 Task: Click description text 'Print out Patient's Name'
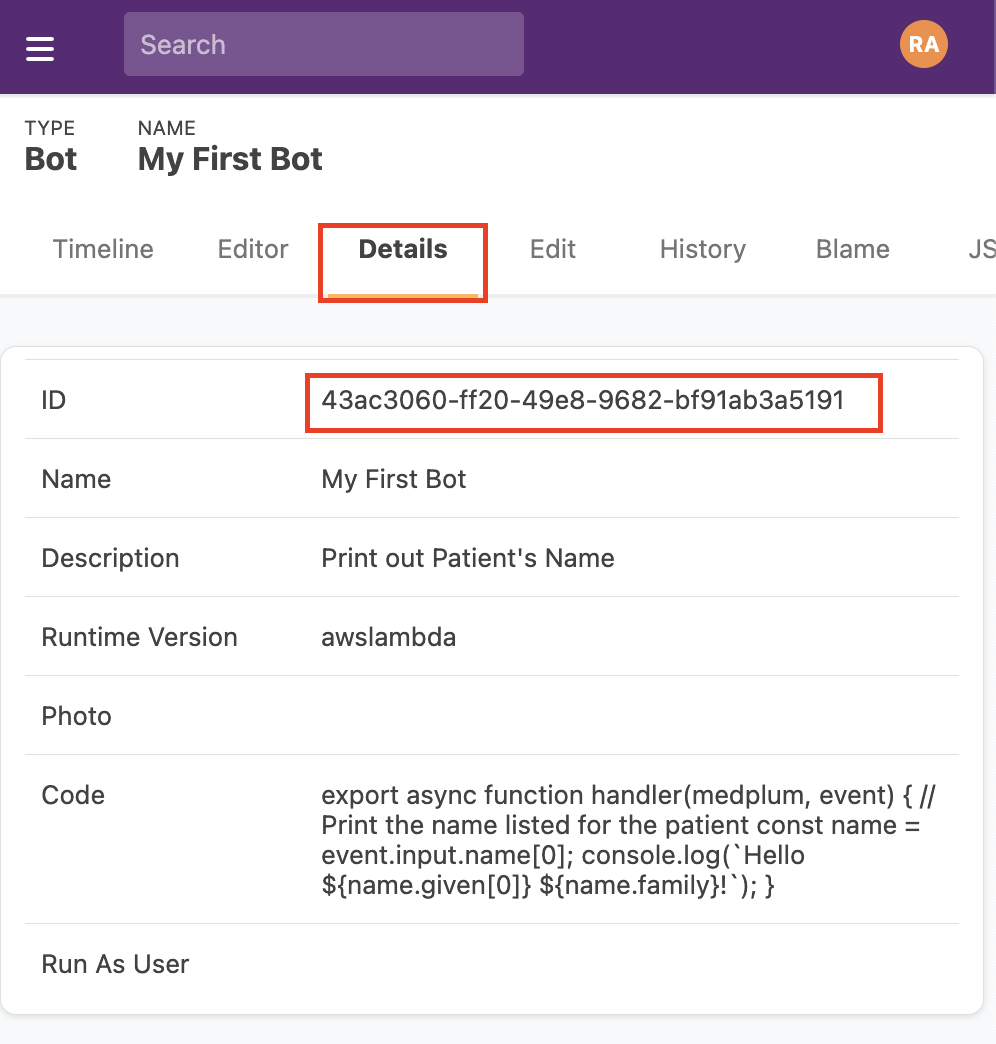[x=467, y=558]
